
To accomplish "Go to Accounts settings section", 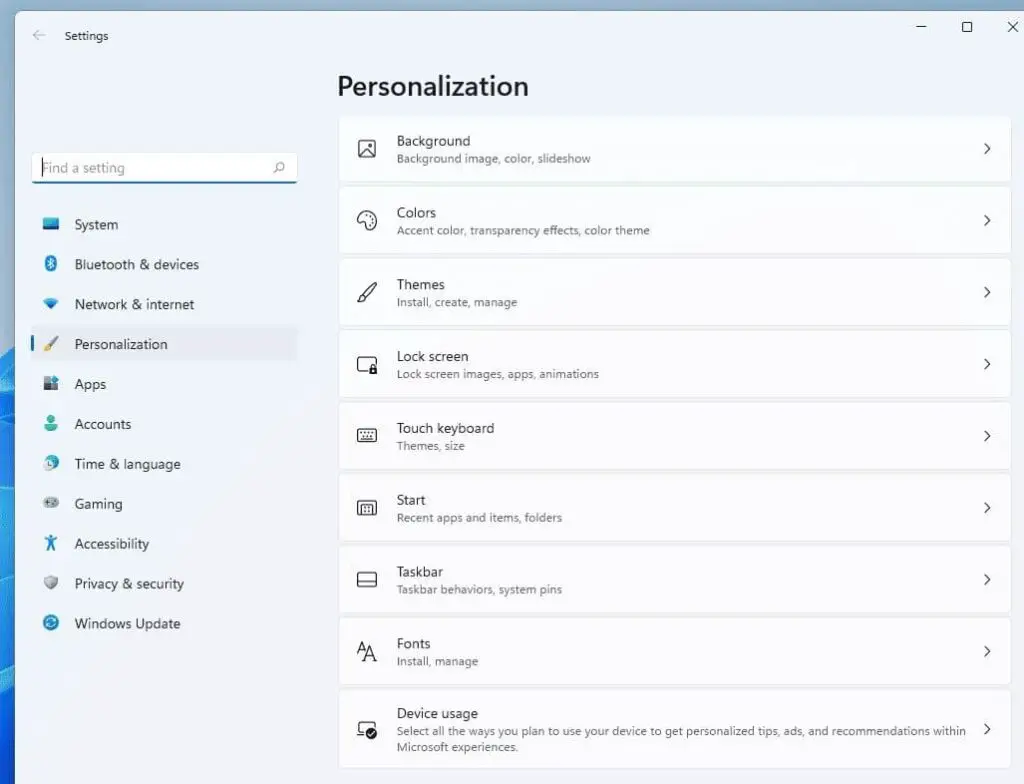I will tap(102, 424).
